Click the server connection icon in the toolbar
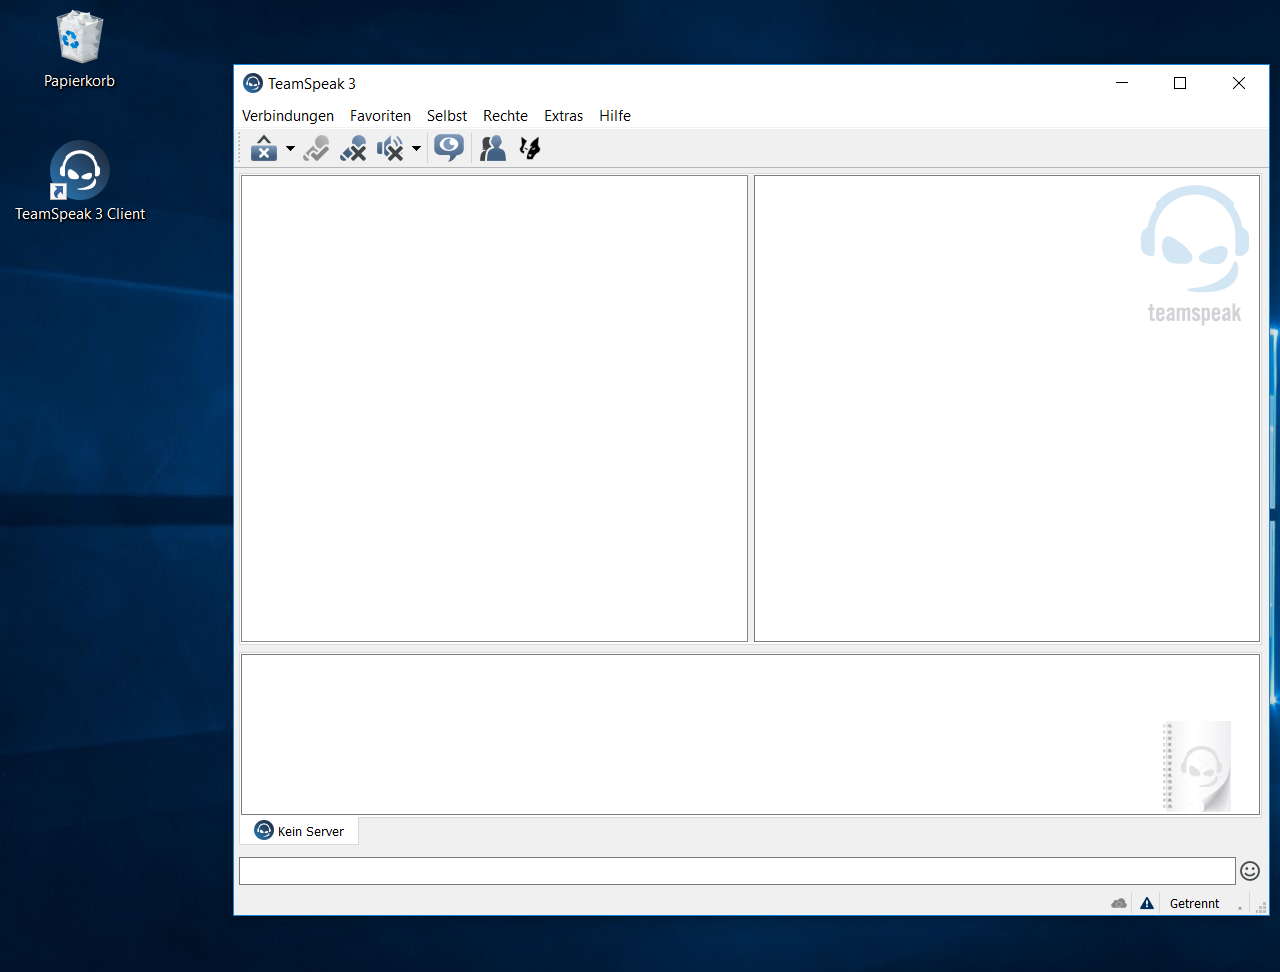The image size is (1280, 972). pyautogui.click(x=264, y=149)
